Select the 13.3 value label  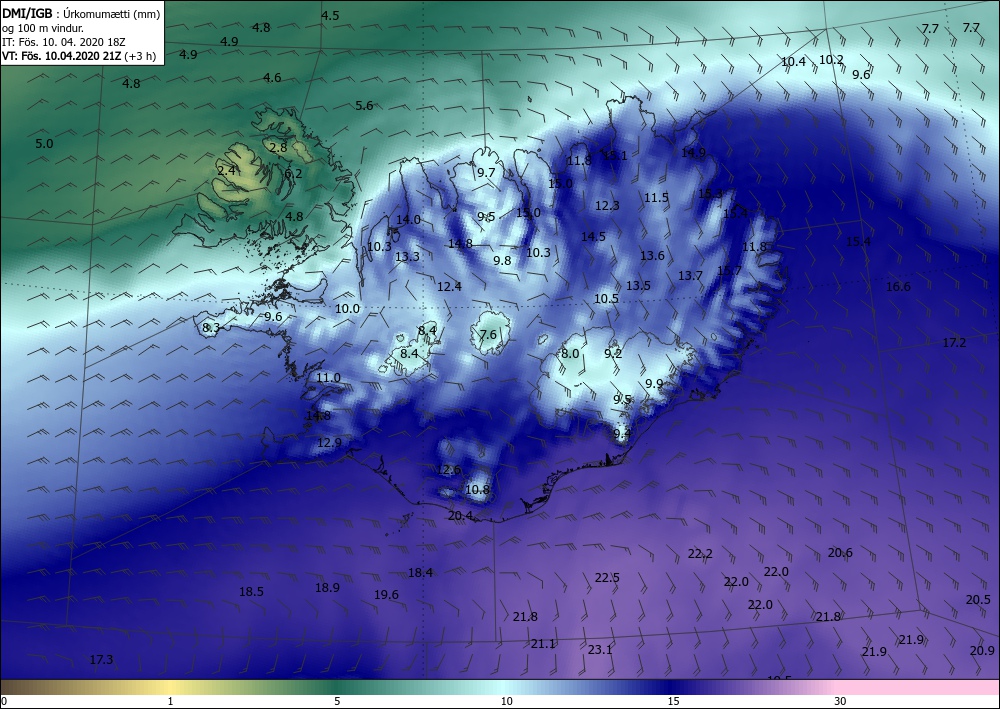pyautogui.click(x=408, y=257)
